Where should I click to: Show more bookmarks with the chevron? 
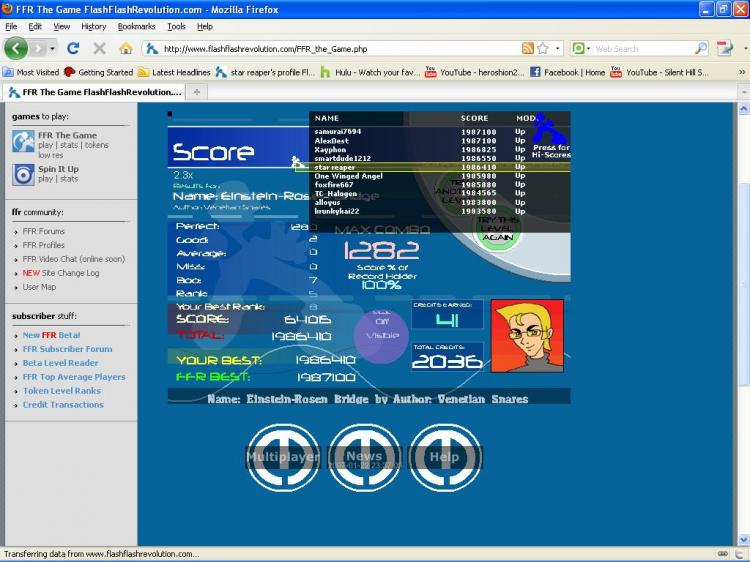(742, 72)
